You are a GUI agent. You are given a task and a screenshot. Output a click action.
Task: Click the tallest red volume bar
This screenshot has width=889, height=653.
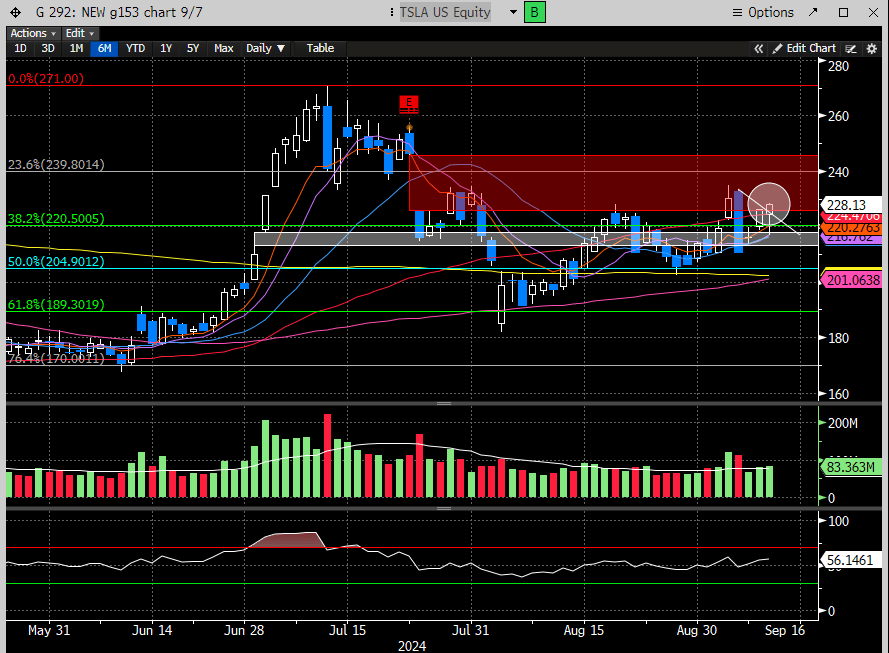coord(327,456)
